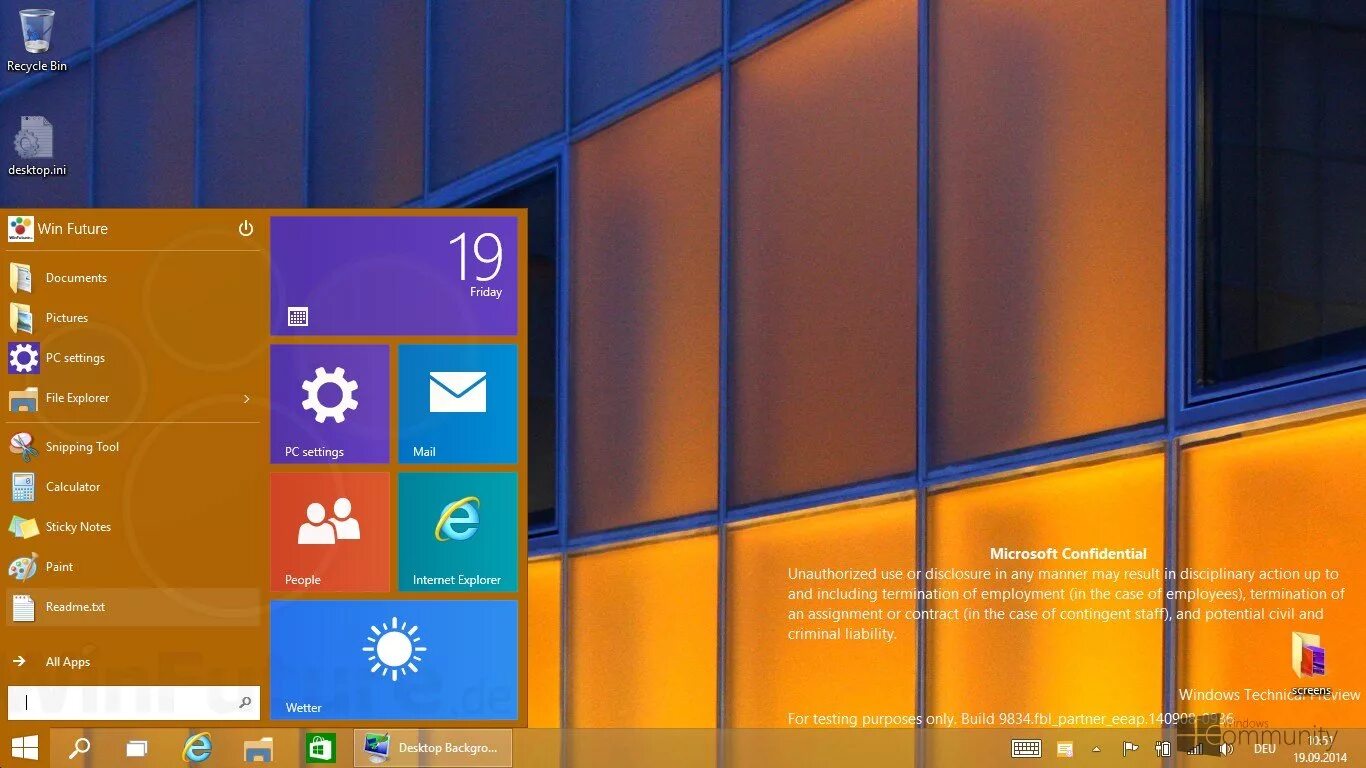
Task: Launch the Snipping Tool
Action: point(133,447)
